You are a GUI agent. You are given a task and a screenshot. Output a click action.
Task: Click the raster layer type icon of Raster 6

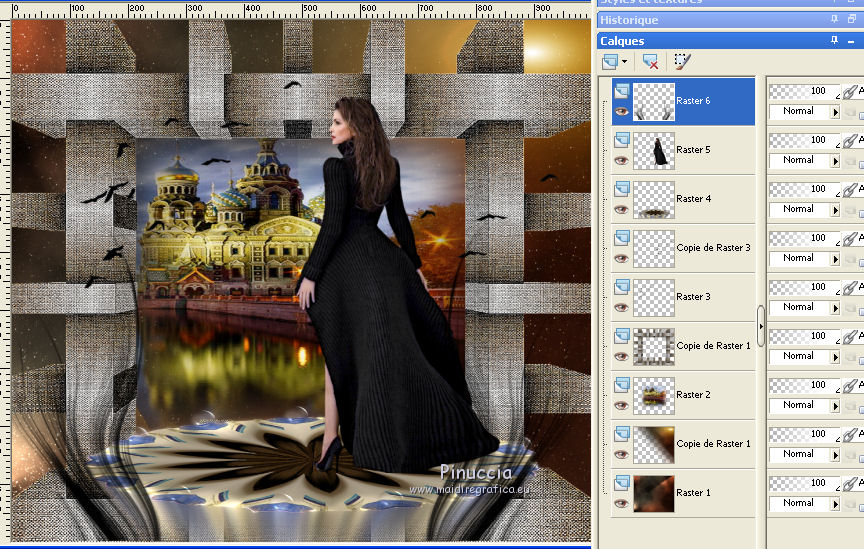click(622, 90)
